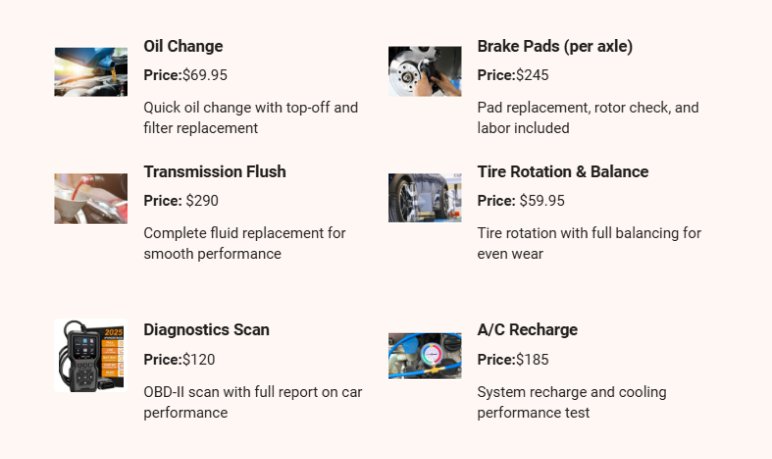Click the $185 A/C recharge price

click(532, 360)
